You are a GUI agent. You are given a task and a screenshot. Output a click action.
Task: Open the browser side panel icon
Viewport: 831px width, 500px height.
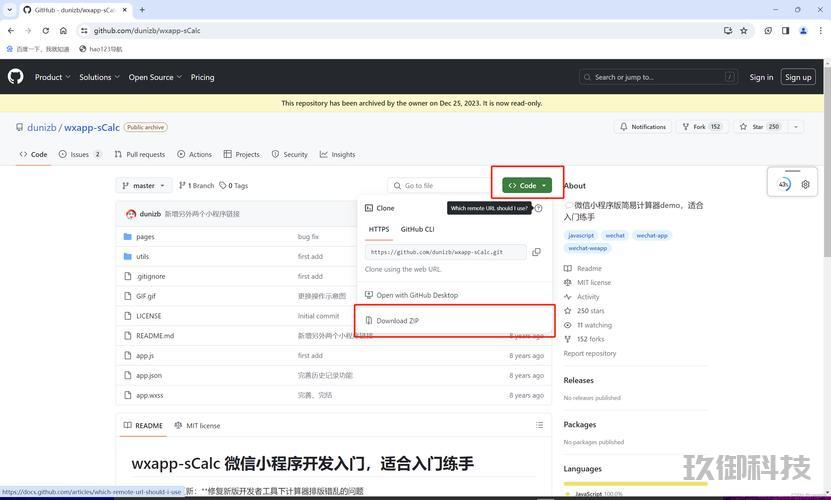(x=785, y=31)
